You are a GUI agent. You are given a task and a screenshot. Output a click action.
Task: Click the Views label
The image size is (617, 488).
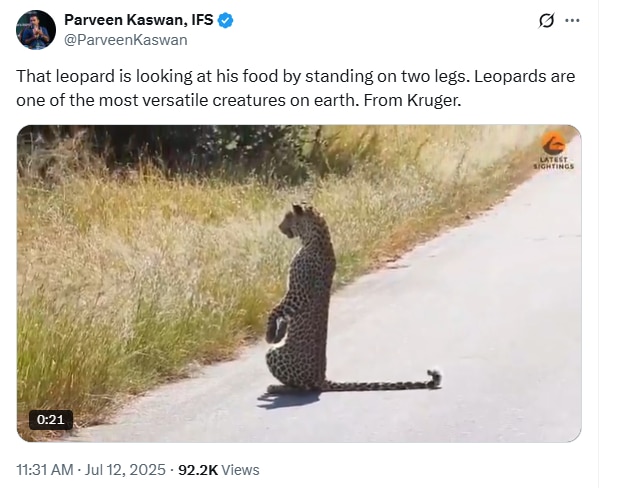coord(240,470)
